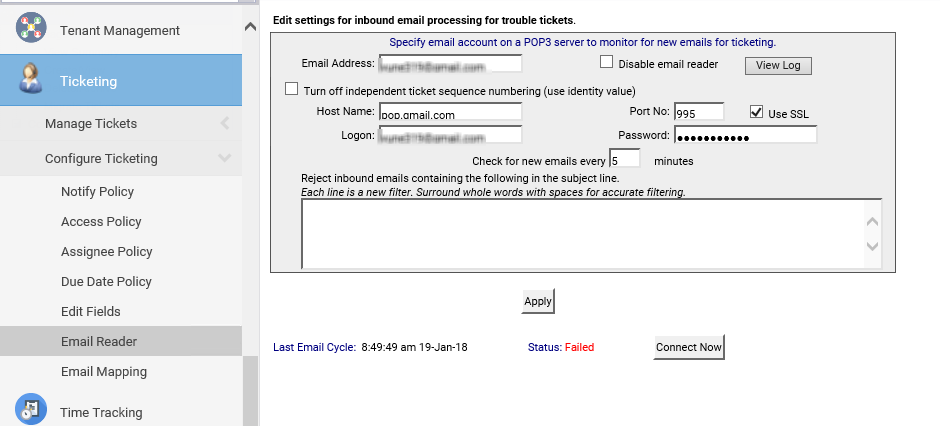Toggle the Disable email reader checkbox
This screenshot has width=940, height=426.
606,62
